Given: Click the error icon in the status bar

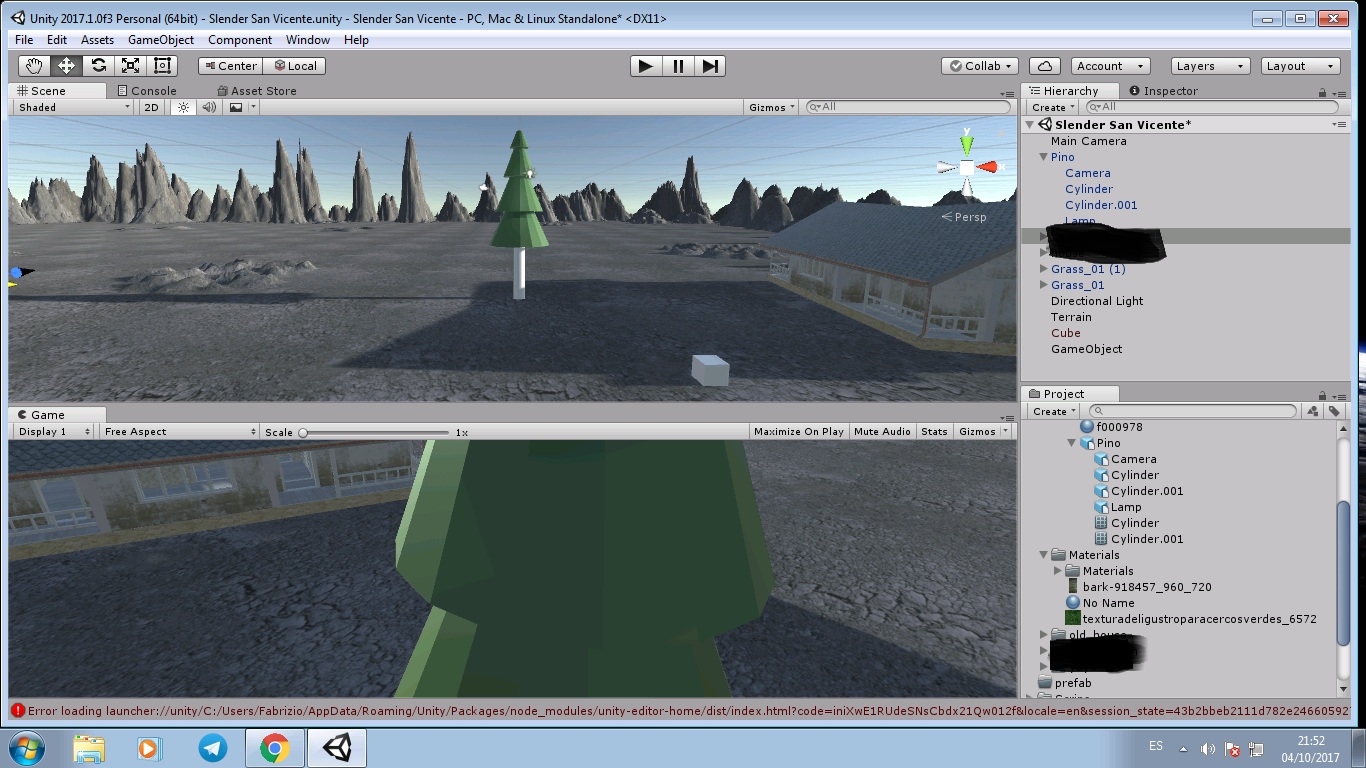Looking at the screenshot, I should pyautogui.click(x=18, y=711).
